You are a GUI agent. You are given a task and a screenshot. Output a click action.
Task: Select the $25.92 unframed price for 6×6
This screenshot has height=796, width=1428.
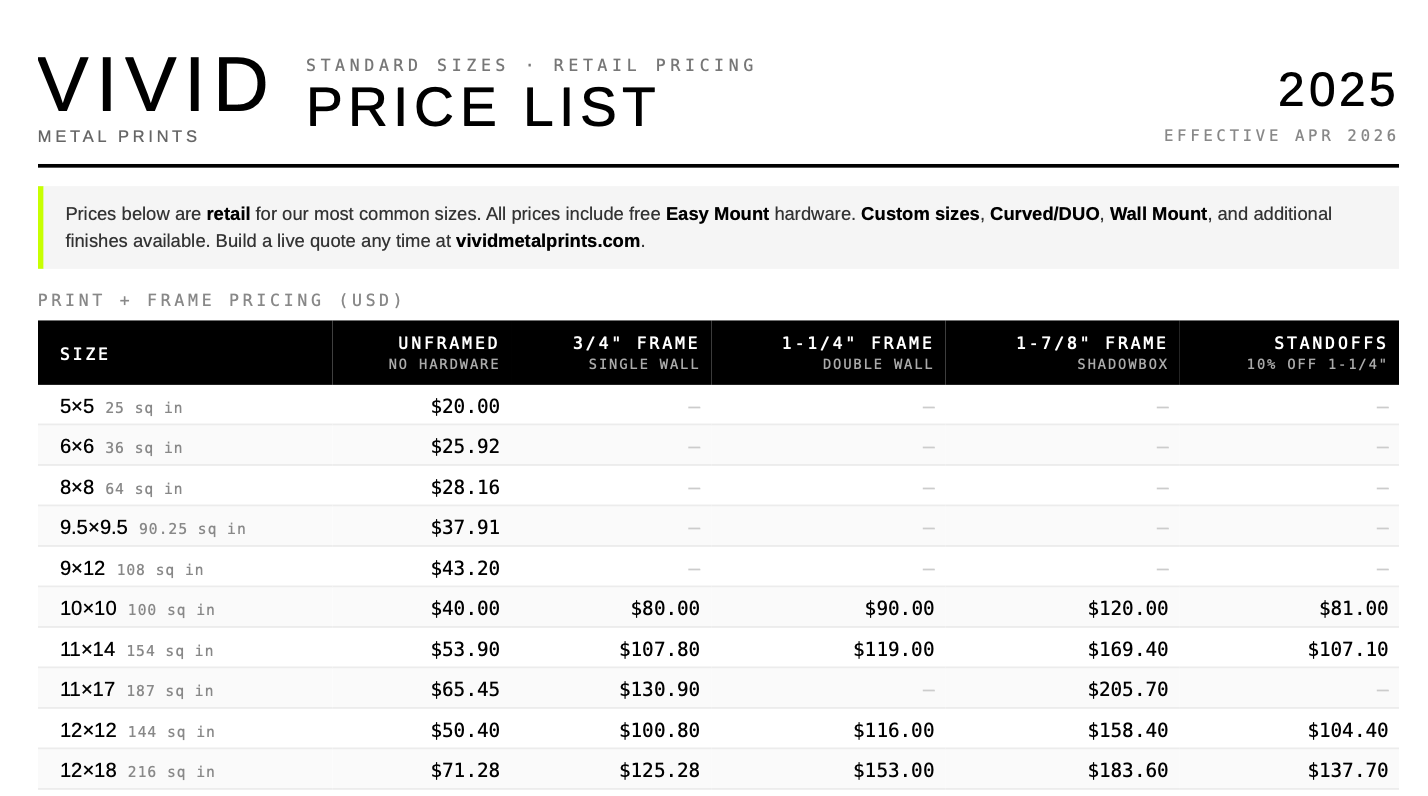tap(465, 446)
